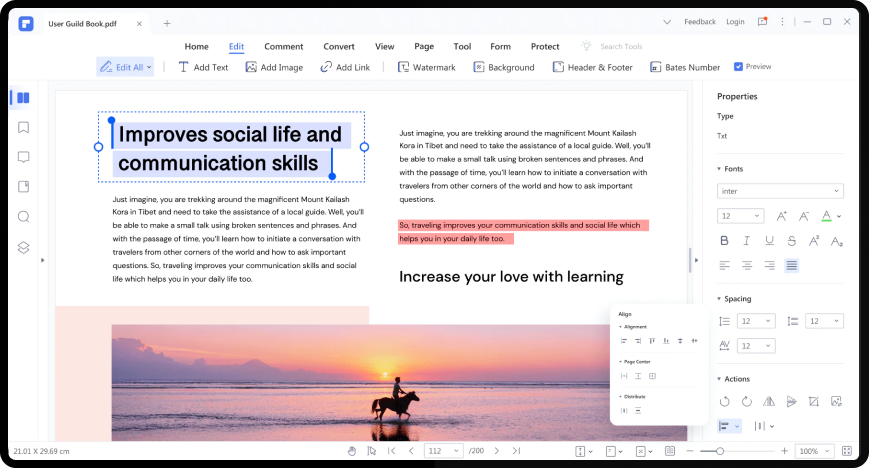Screen dimensions: 869x468
Task: Click the Add Text tool
Action: [203, 67]
